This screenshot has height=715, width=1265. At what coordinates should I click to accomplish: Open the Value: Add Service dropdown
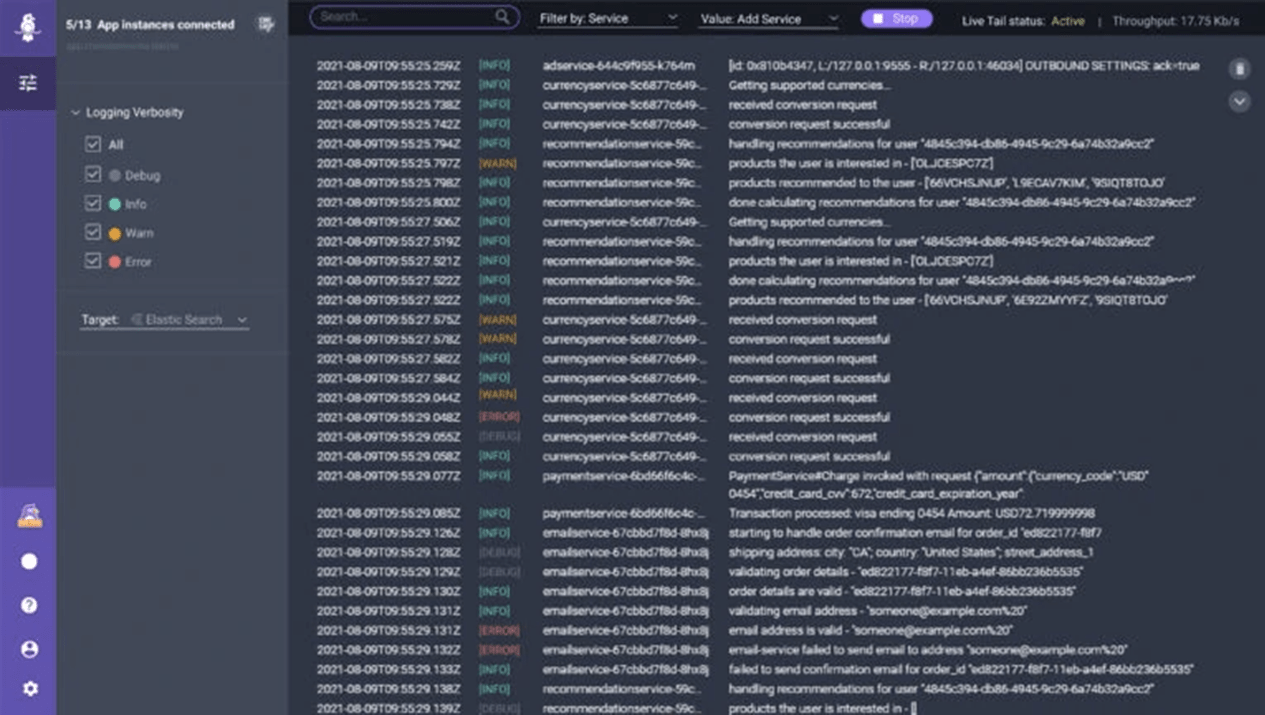768,18
